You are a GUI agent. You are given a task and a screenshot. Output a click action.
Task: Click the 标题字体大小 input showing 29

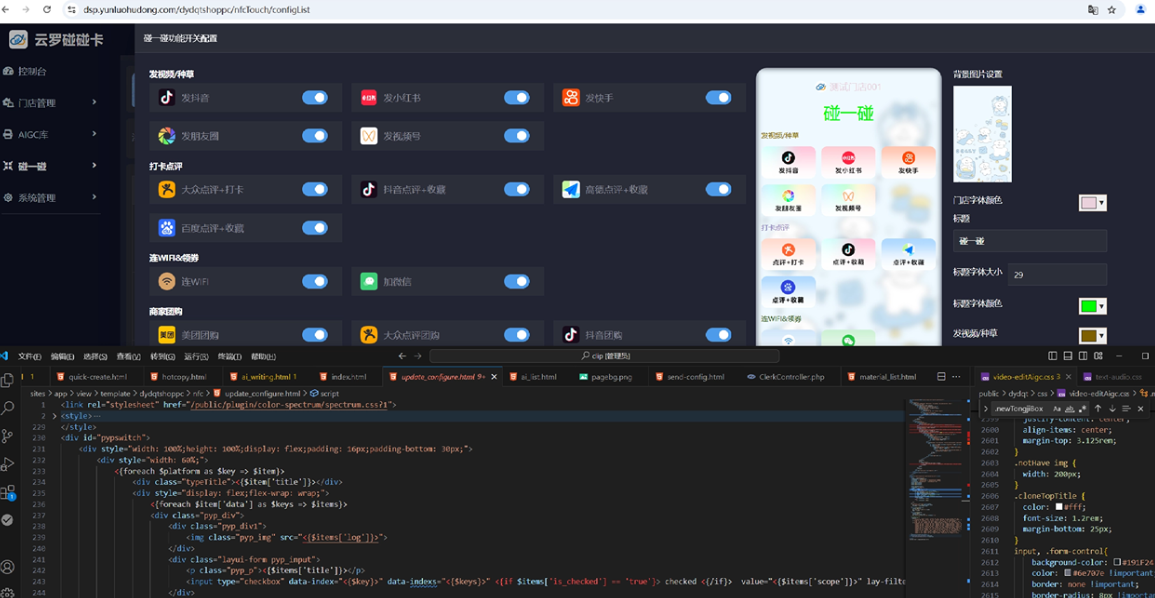click(1057, 274)
